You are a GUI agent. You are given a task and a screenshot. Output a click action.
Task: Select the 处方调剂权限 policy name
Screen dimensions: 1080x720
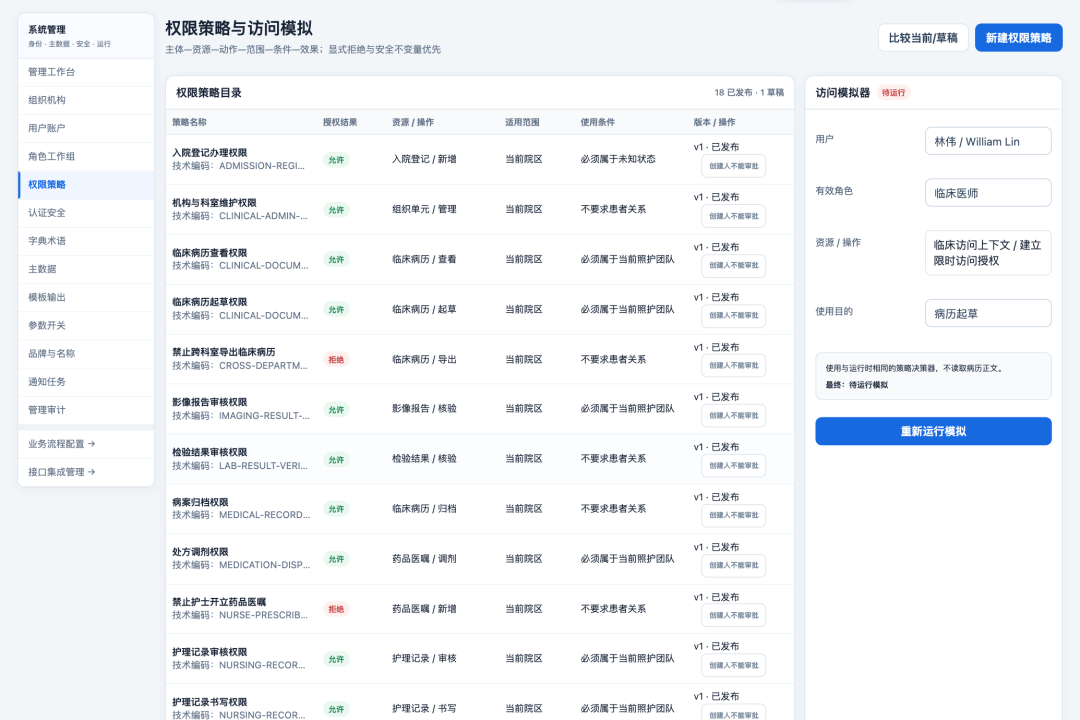click(x=200, y=552)
